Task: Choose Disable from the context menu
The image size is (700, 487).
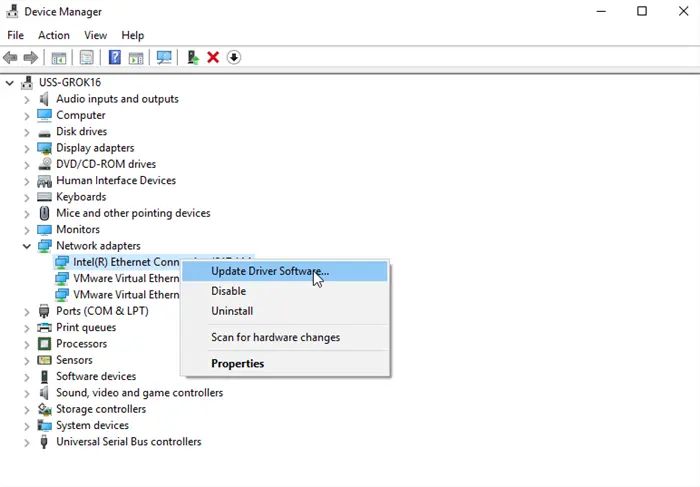Action: pyautogui.click(x=284, y=291)
